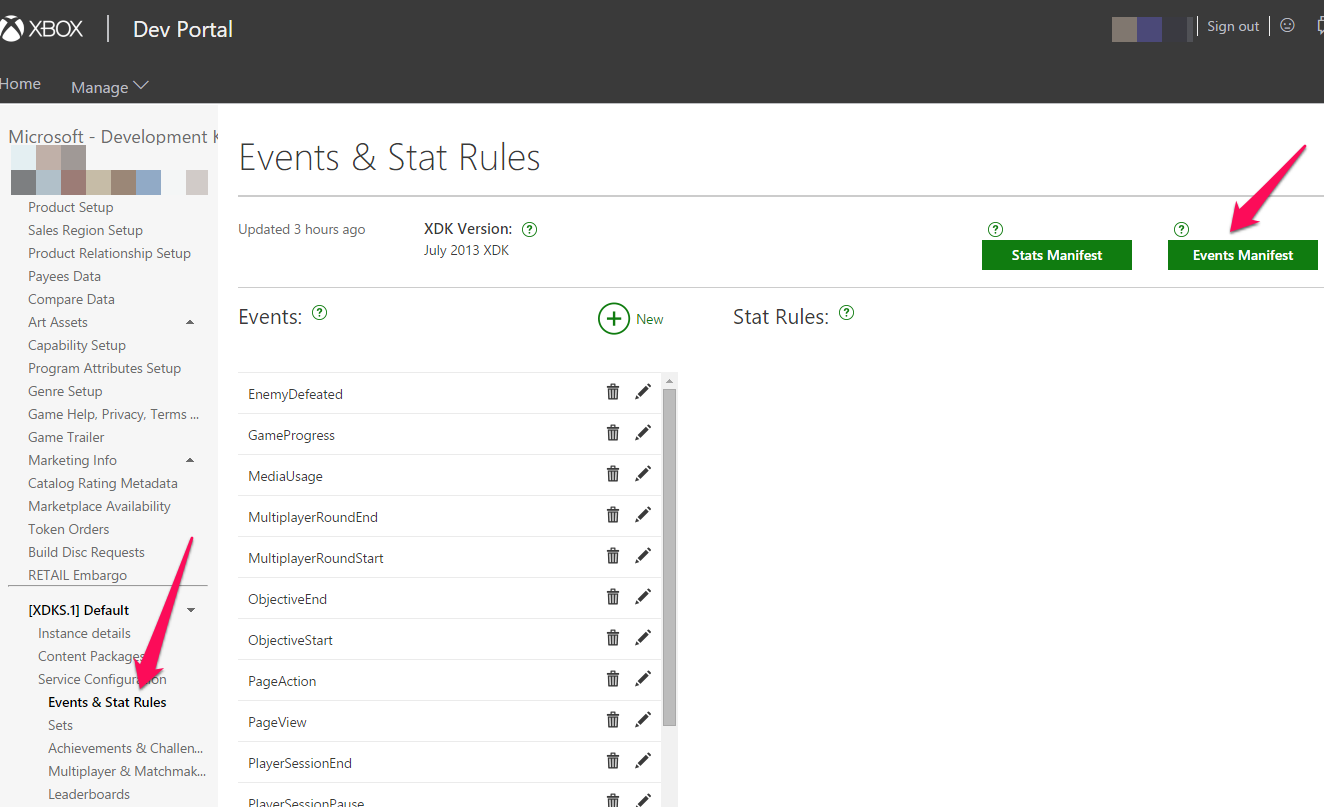This screenshot has height=807, width=1324.
Task: Open Game Help, Privacy, Terms item
Action: 114,414
